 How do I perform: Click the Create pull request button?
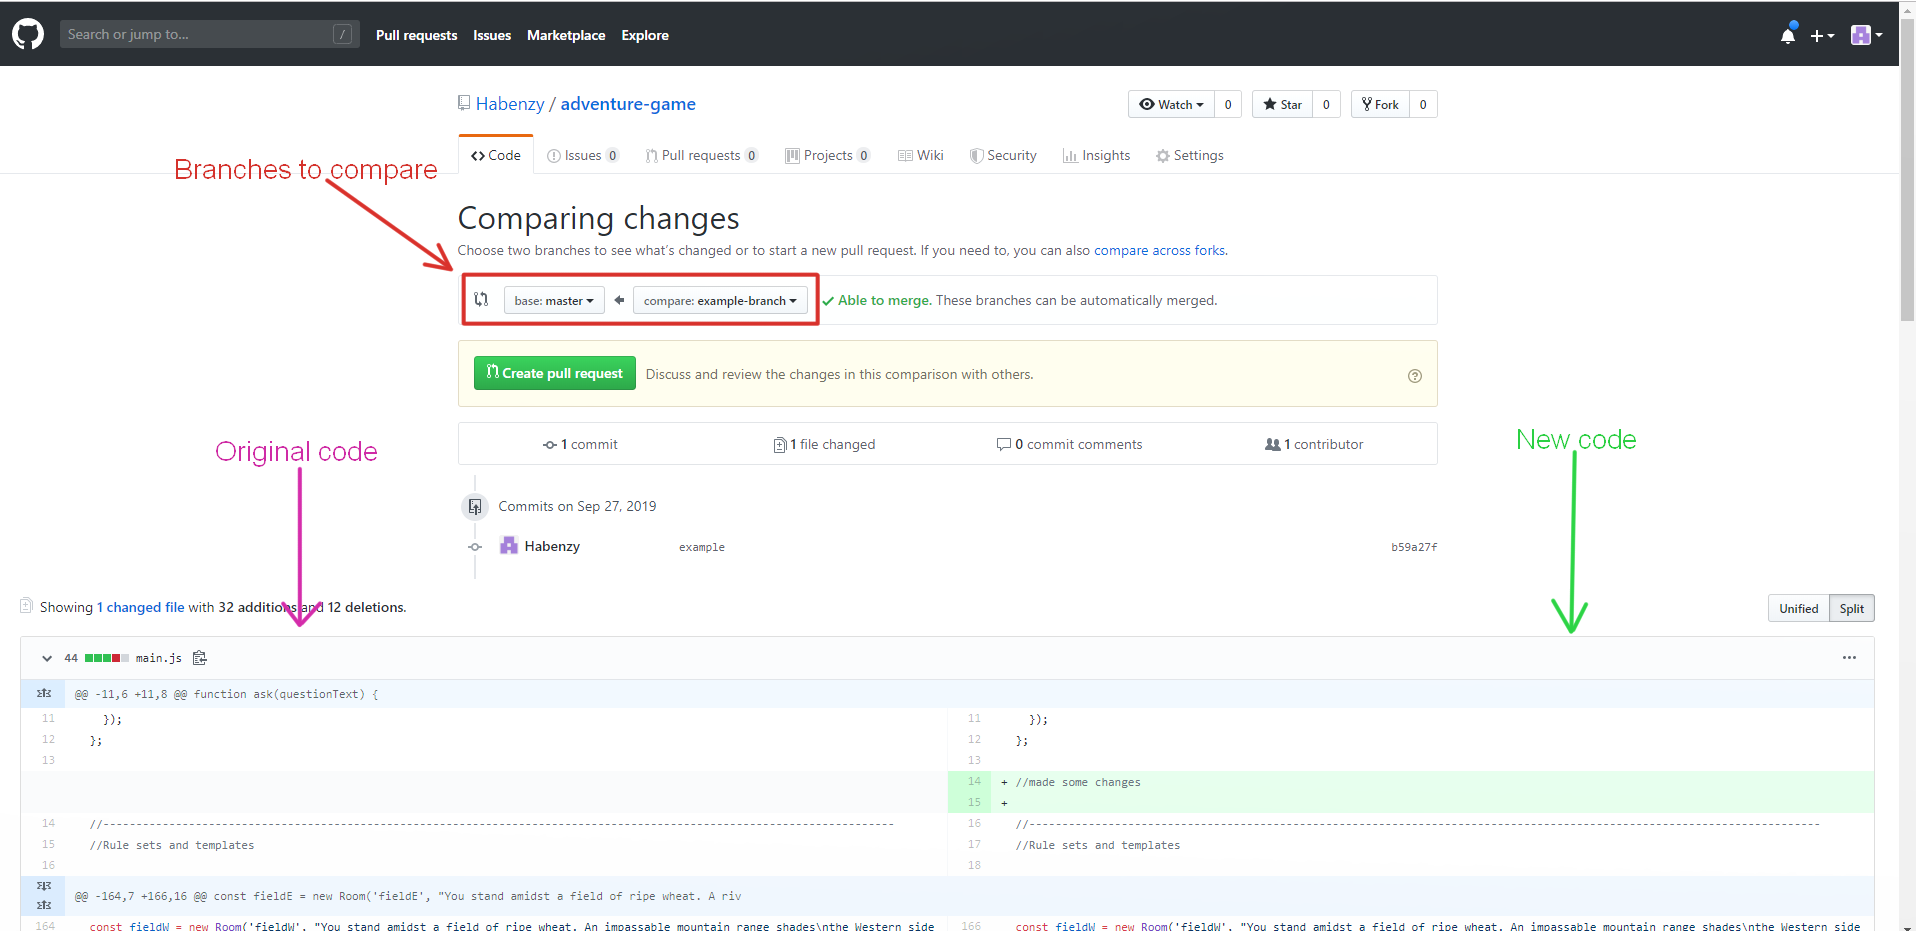tap(555, 373)
